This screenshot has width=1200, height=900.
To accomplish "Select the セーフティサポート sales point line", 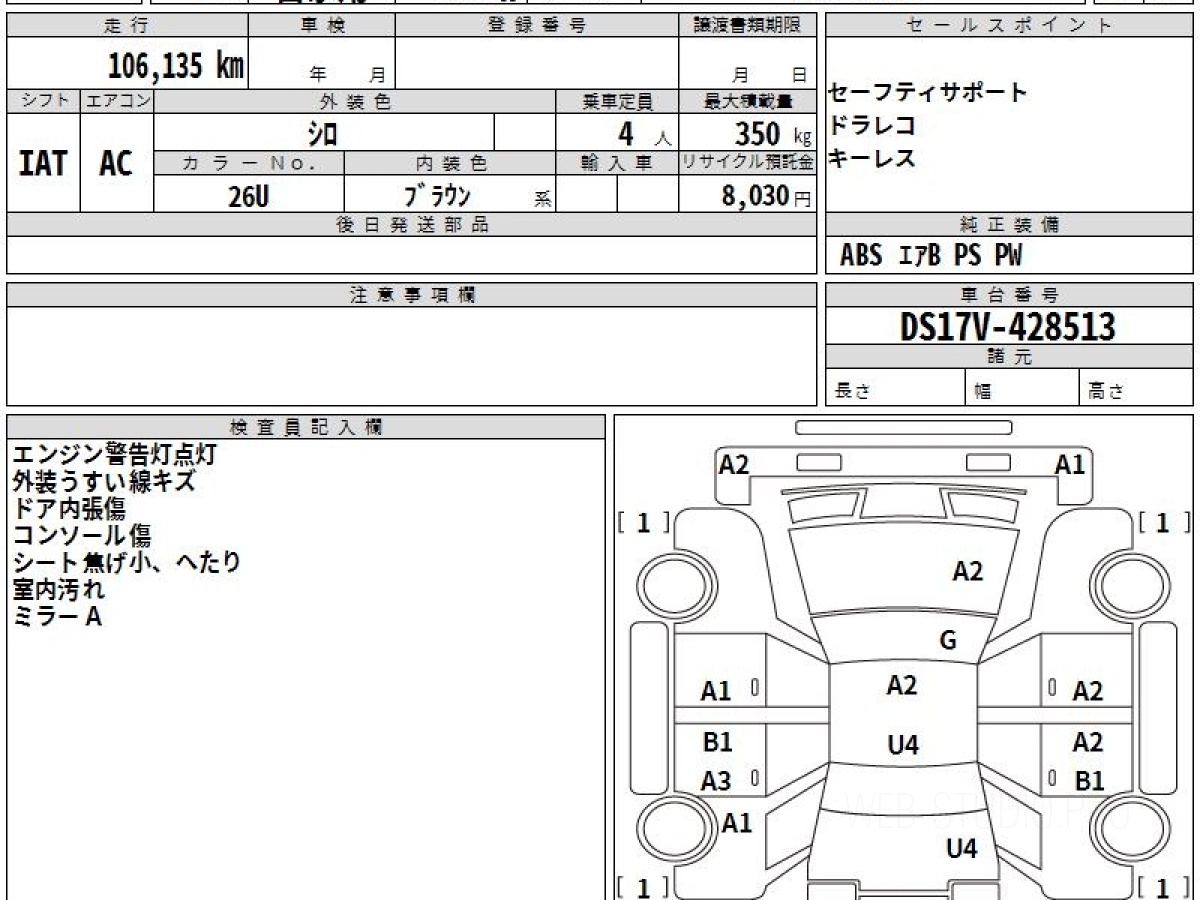I will click(x=928, y=93).
